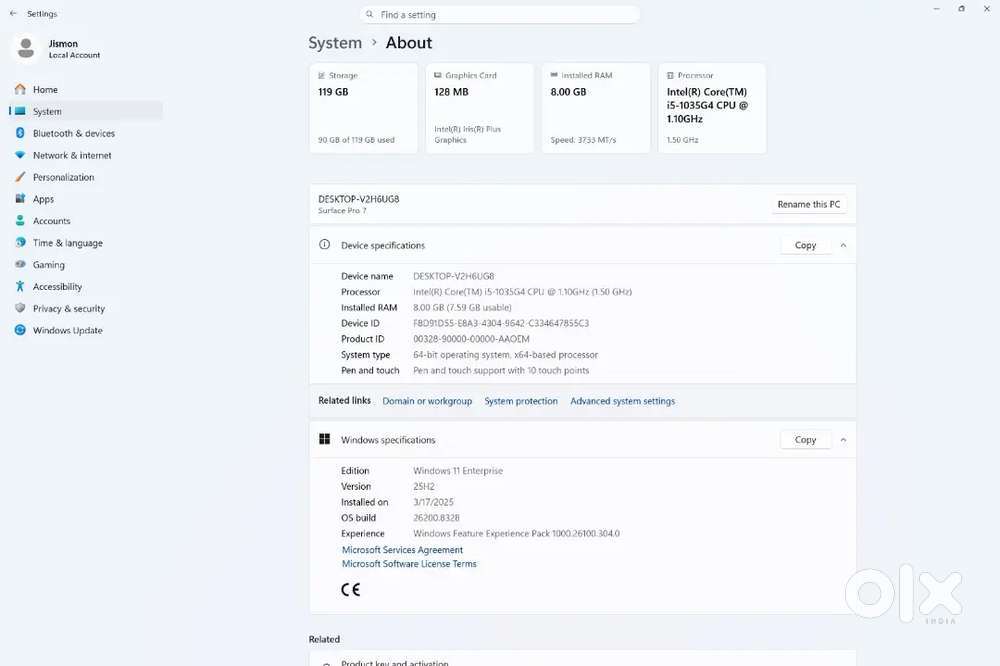Image resolution: width=1000 pixels, height=666 pixels.
Task: Open the Jismon account avatar
Action: pyautogui.click(x=26, y=48)
